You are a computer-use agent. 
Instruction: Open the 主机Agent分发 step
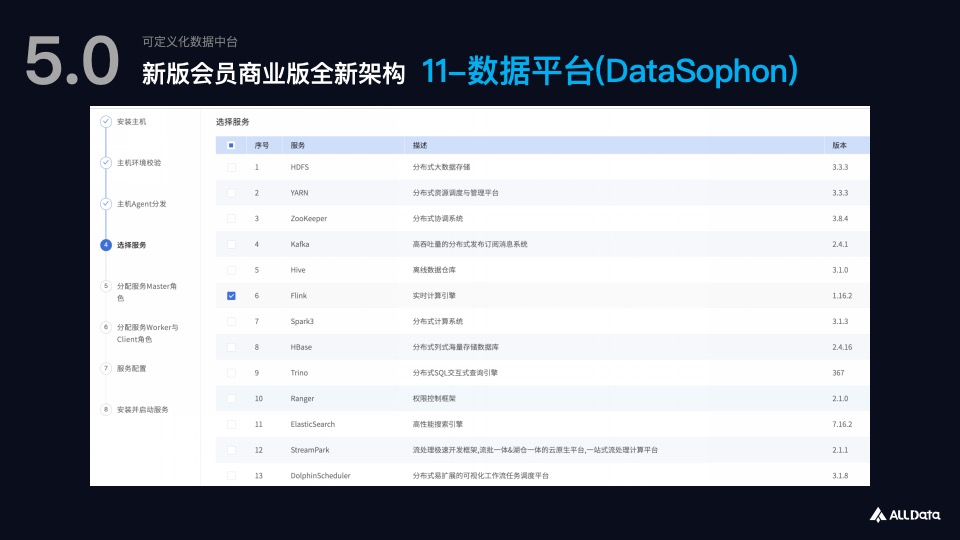pyautogui.click(x=141, y=204)
